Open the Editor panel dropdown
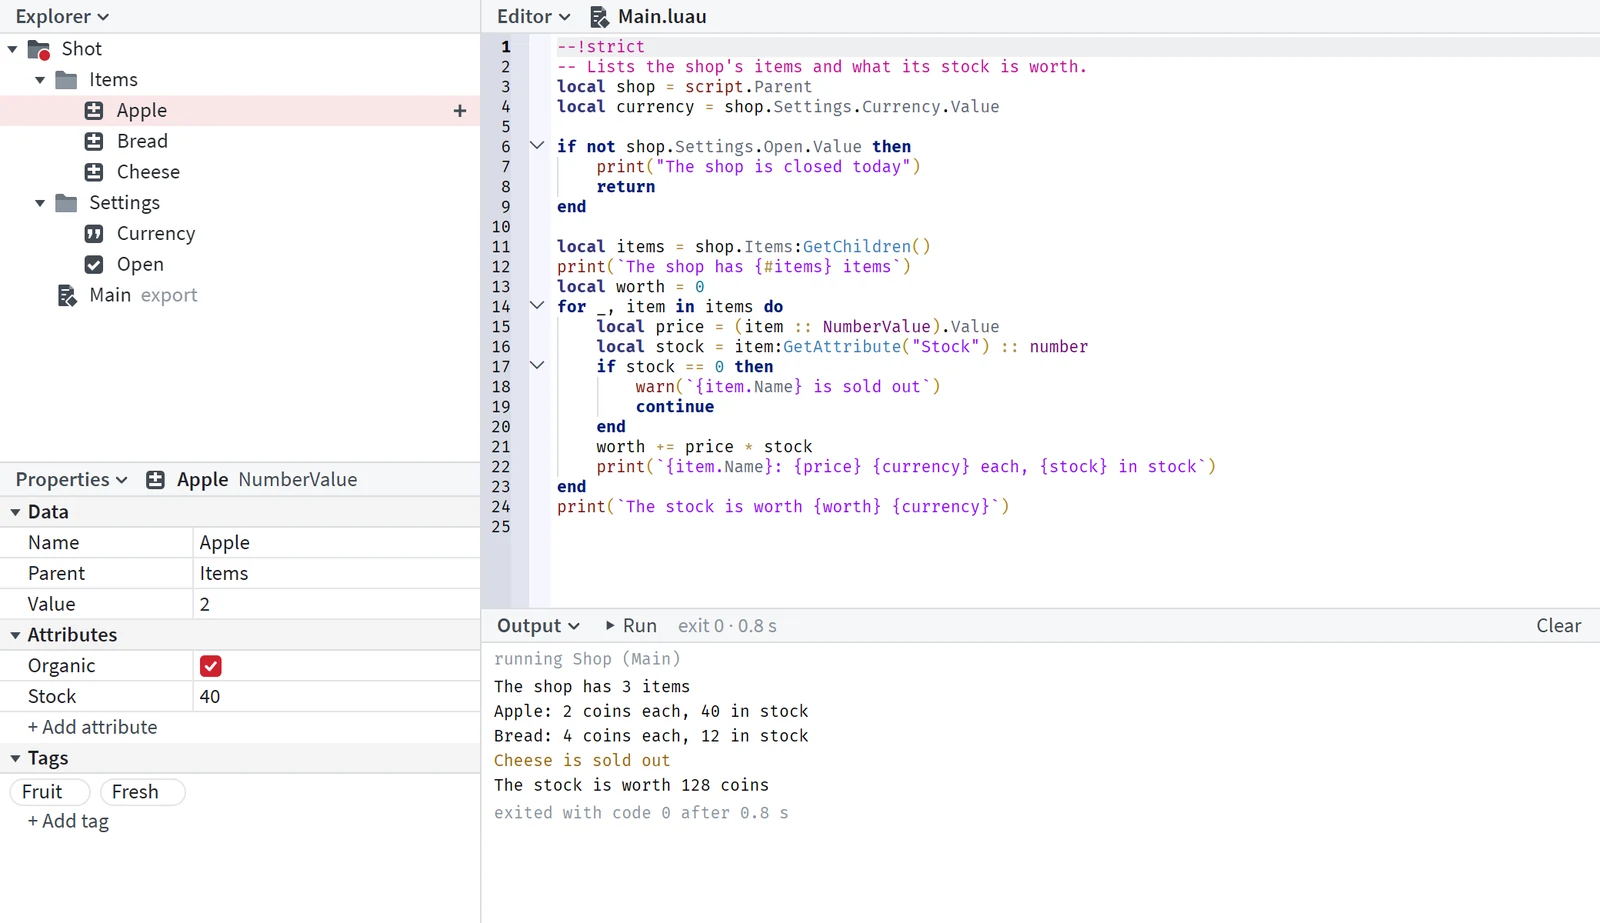1600x923 pixels. 534,17
